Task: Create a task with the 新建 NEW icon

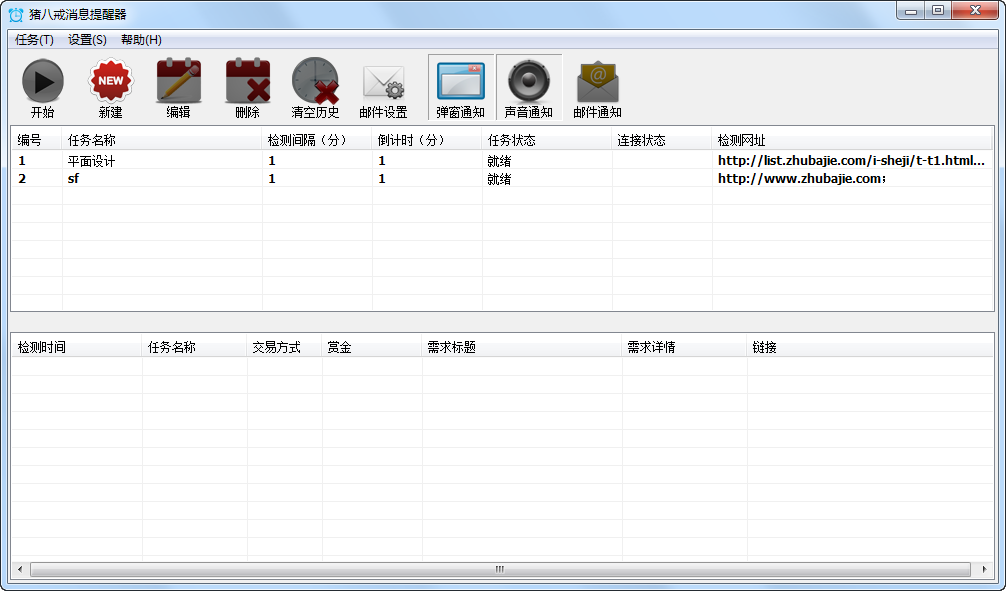Action: 111,88
